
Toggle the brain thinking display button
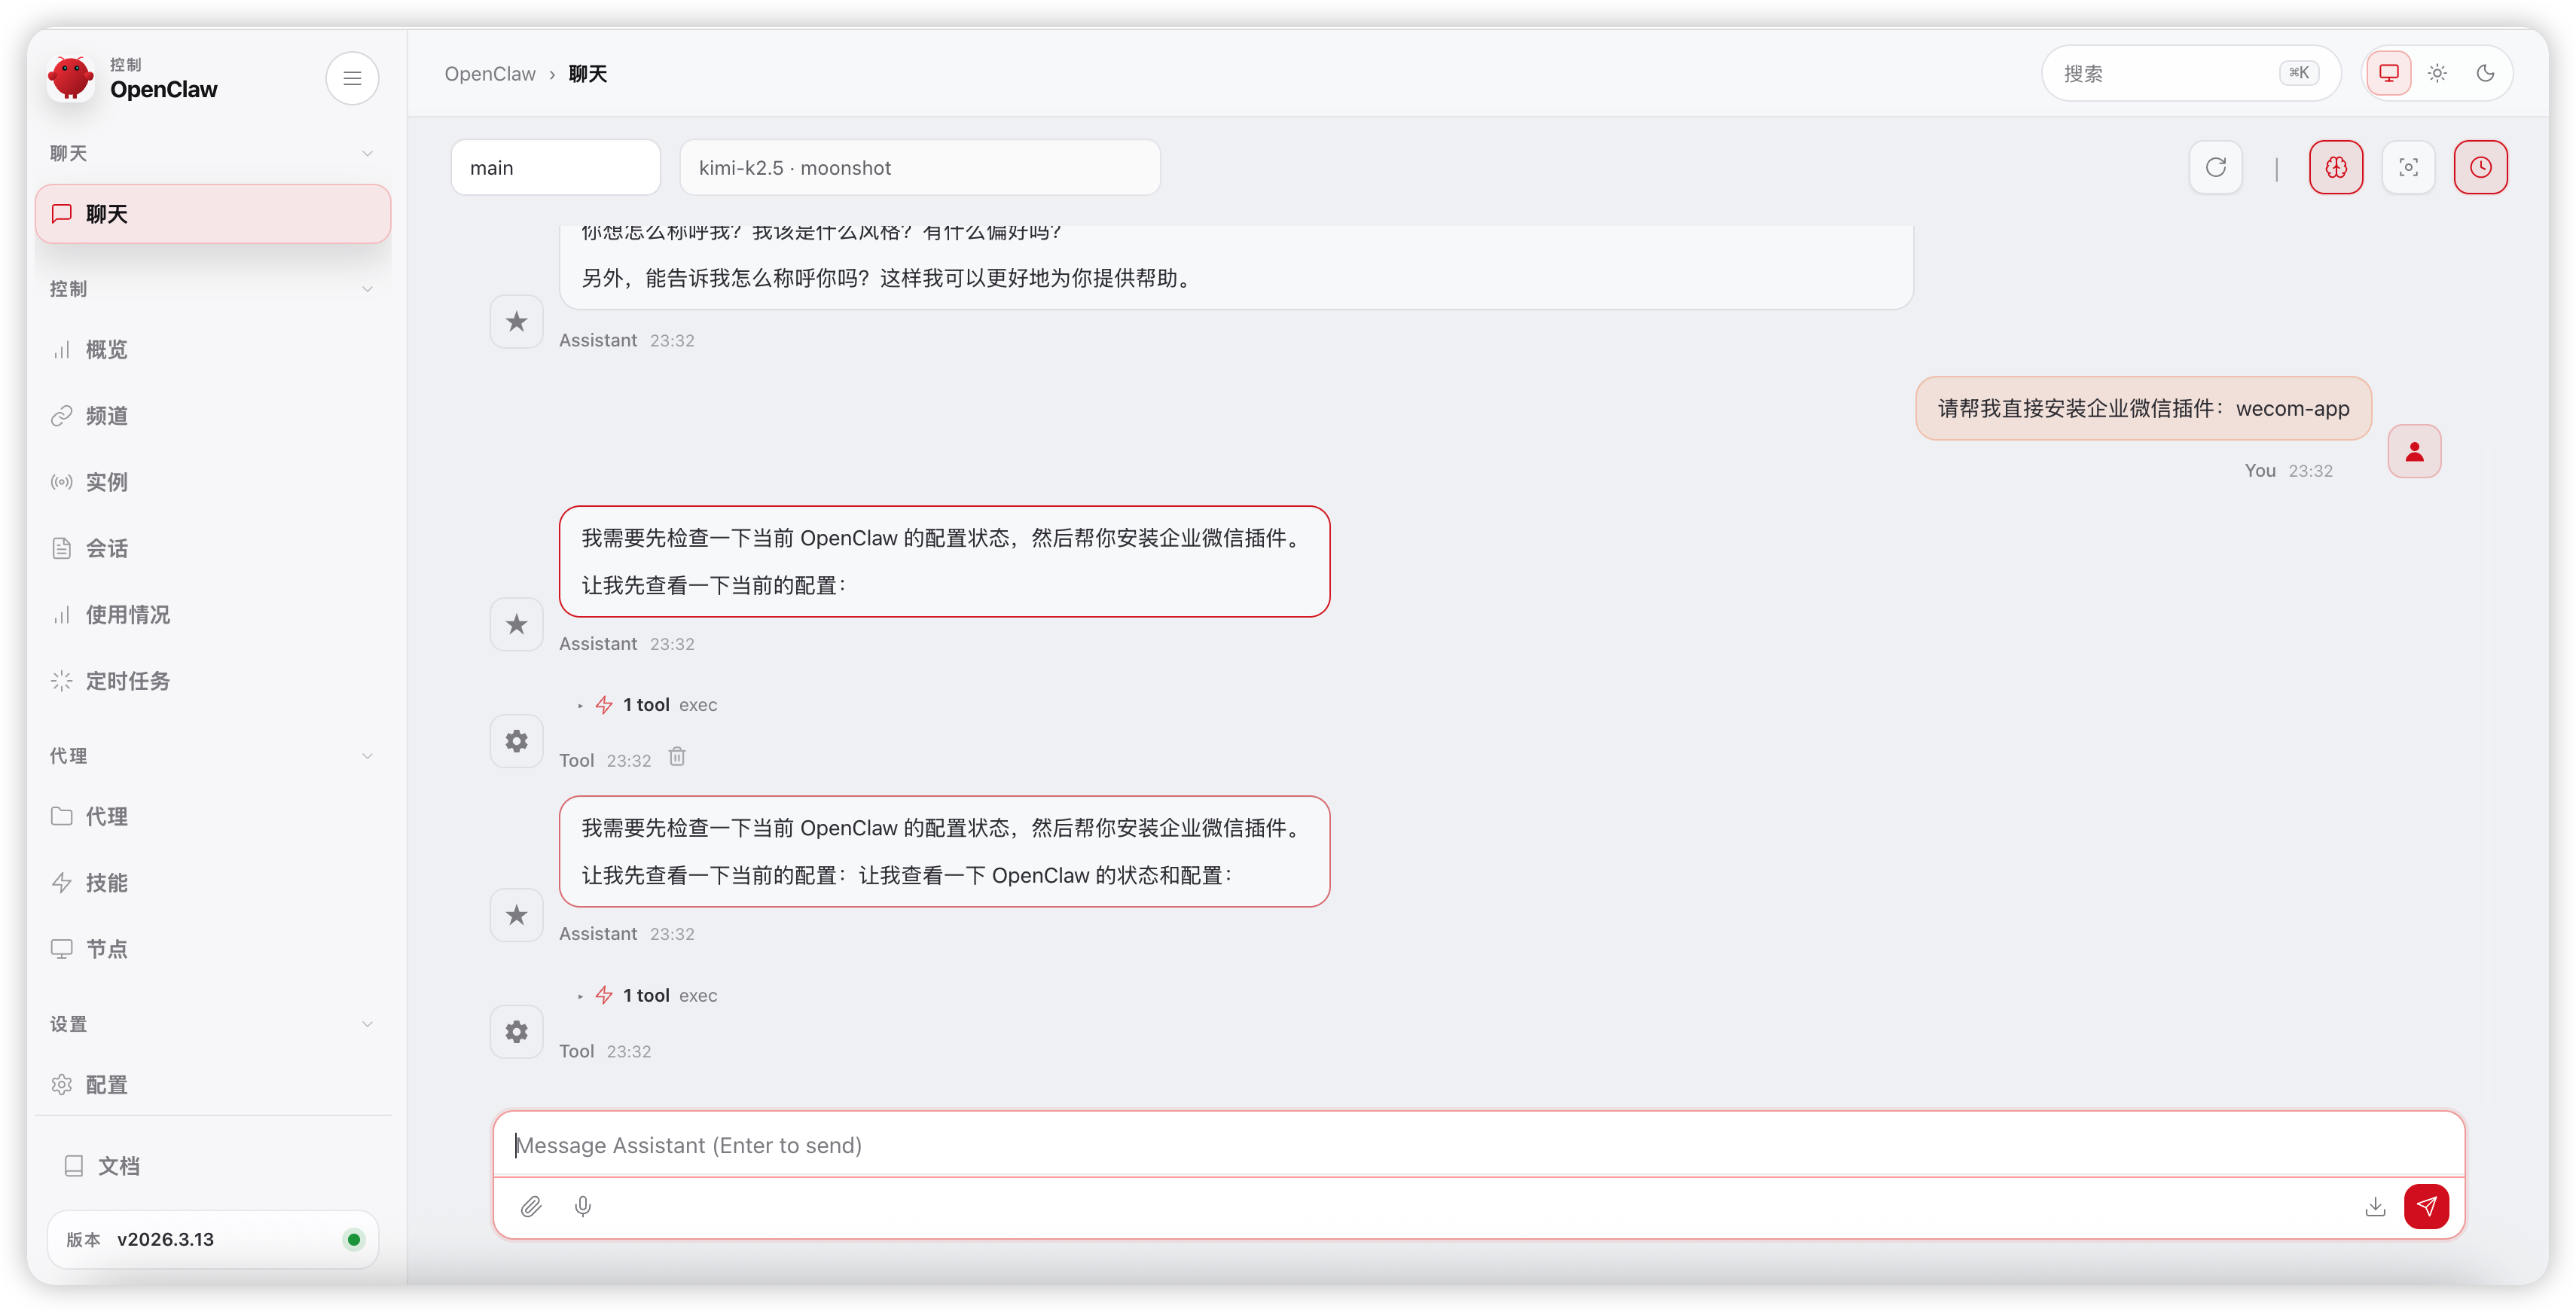point(2336,167)
